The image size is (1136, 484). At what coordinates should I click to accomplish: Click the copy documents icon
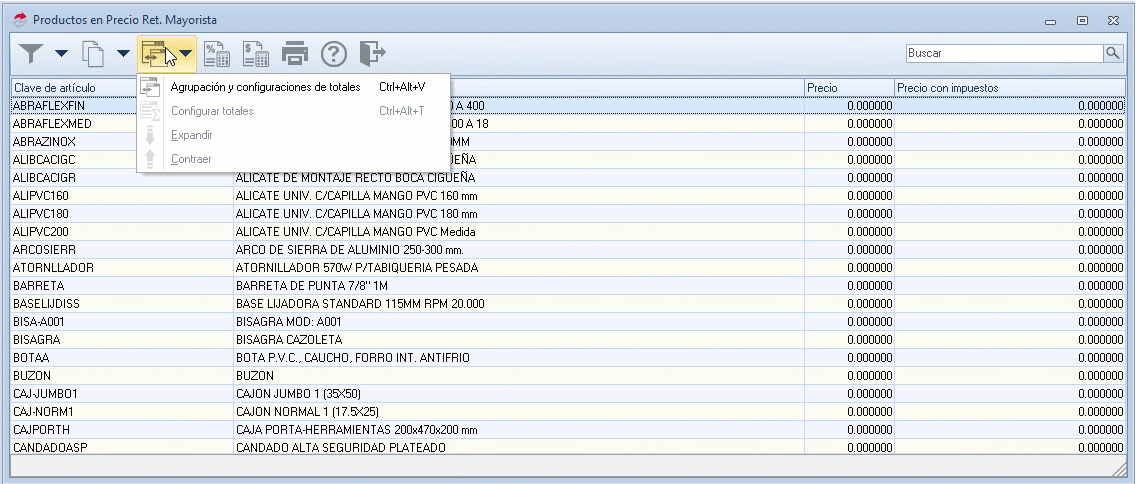(x=93, y=52)
